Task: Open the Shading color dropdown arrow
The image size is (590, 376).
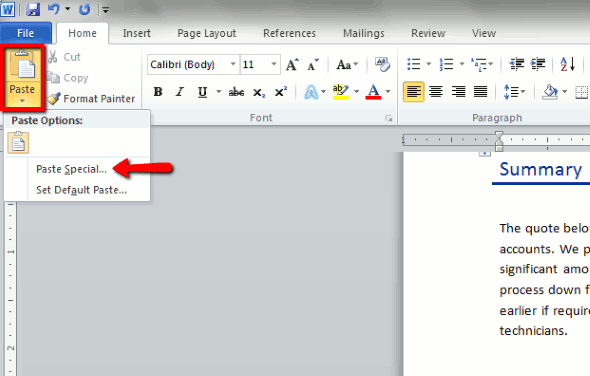Action: 564,92
